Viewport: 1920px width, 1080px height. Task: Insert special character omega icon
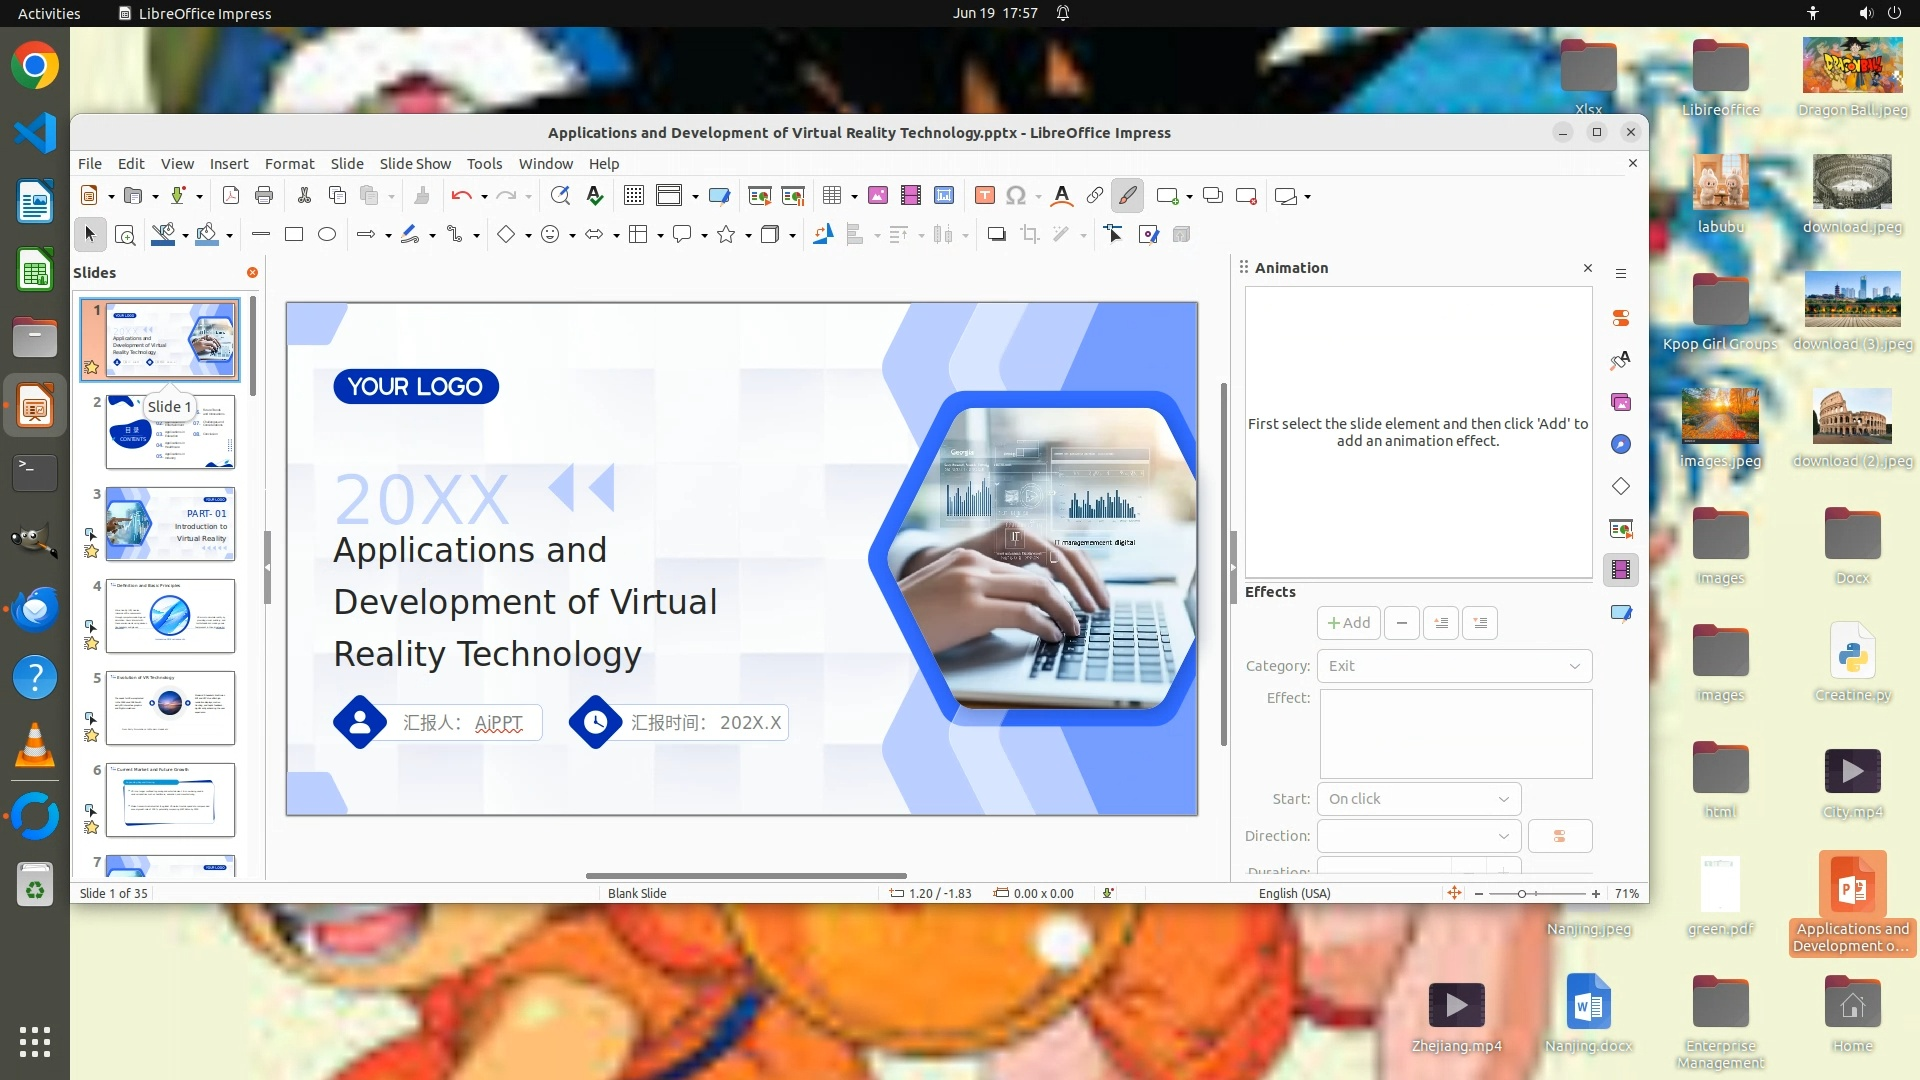(1015, 195)
